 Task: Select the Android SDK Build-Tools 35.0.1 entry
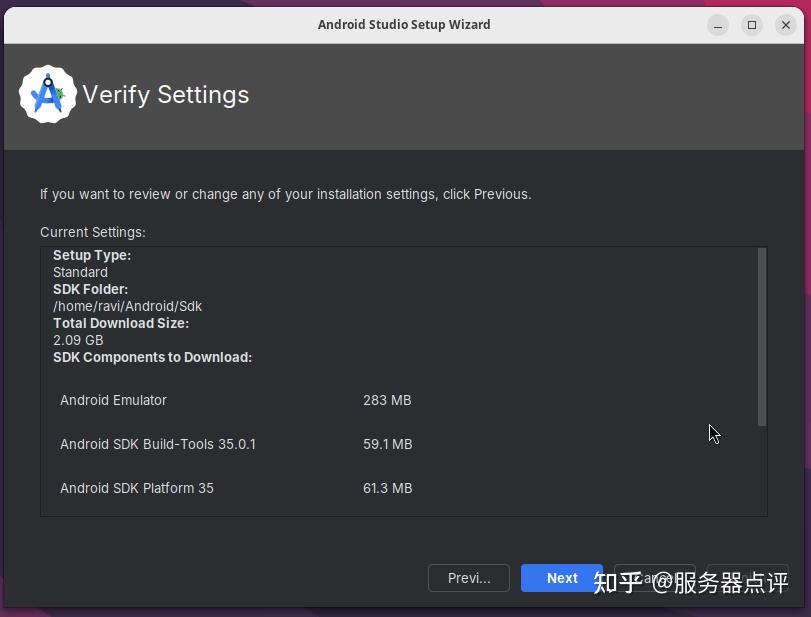tap(157, 444)
